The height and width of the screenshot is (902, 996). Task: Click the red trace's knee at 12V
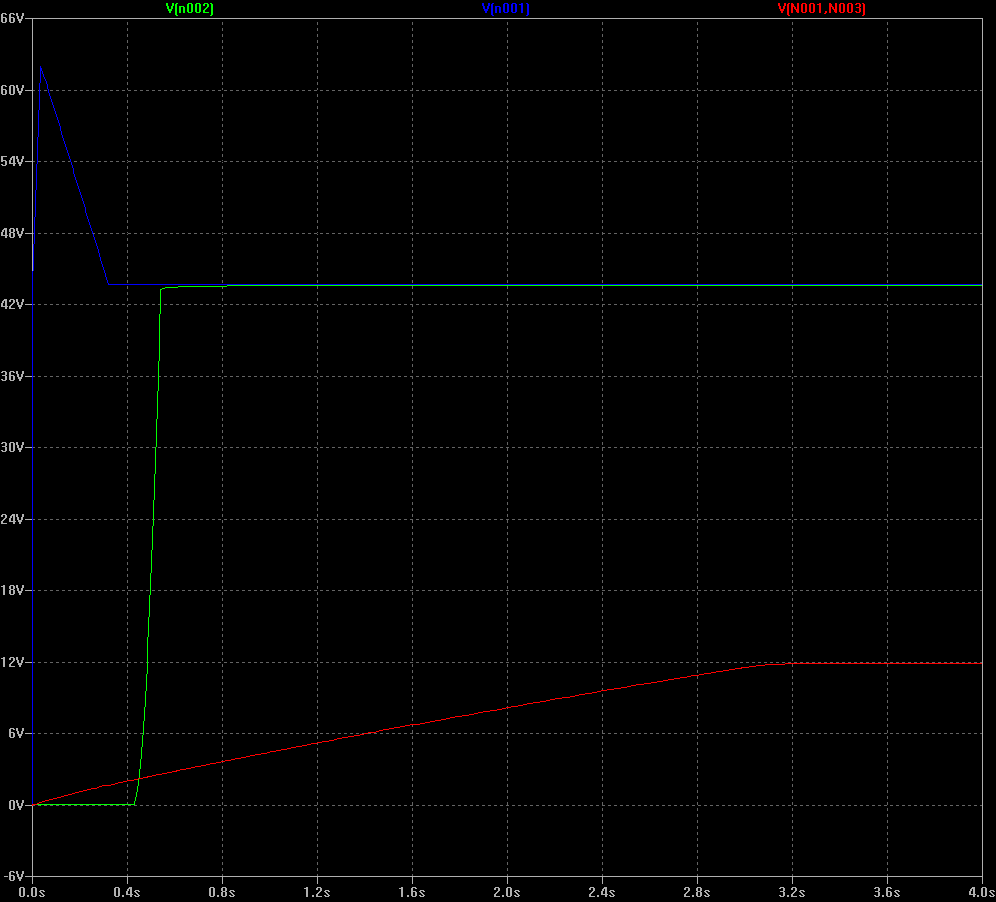(769, 664)
